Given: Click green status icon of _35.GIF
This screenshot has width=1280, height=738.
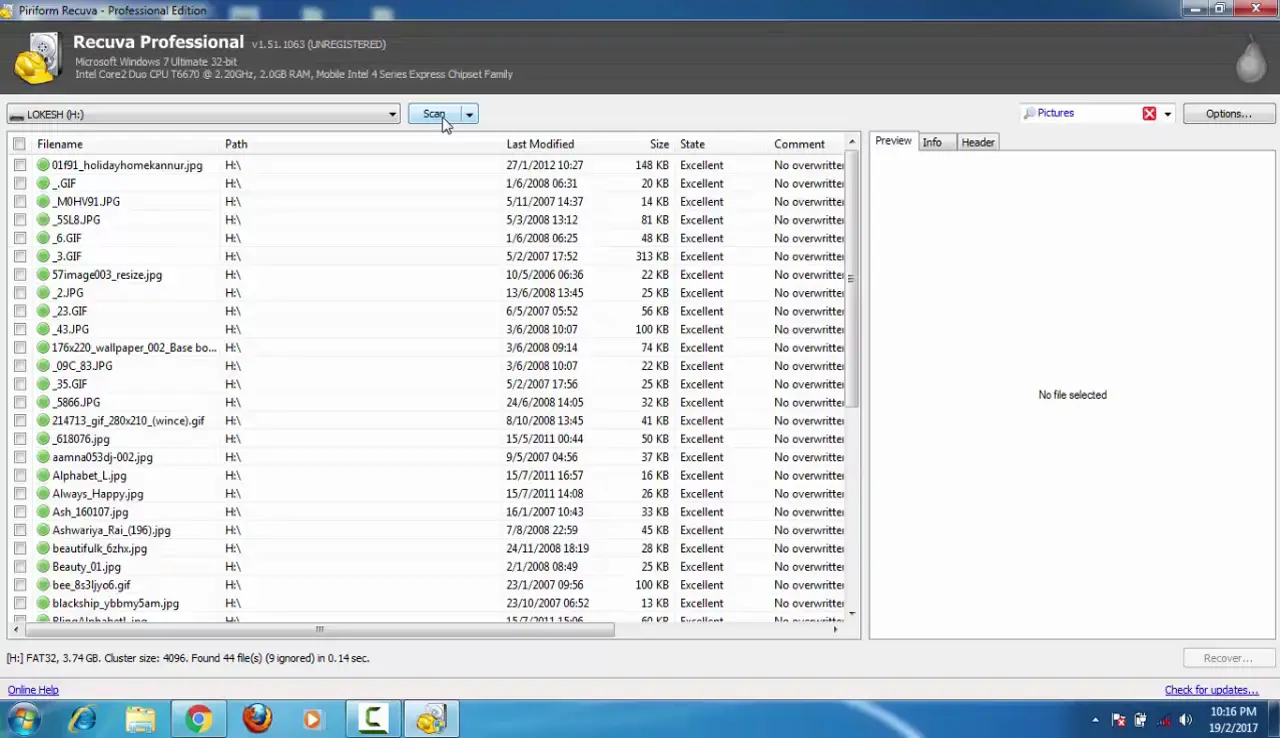Looking at the screenshot, I should [x=43, y=384].
